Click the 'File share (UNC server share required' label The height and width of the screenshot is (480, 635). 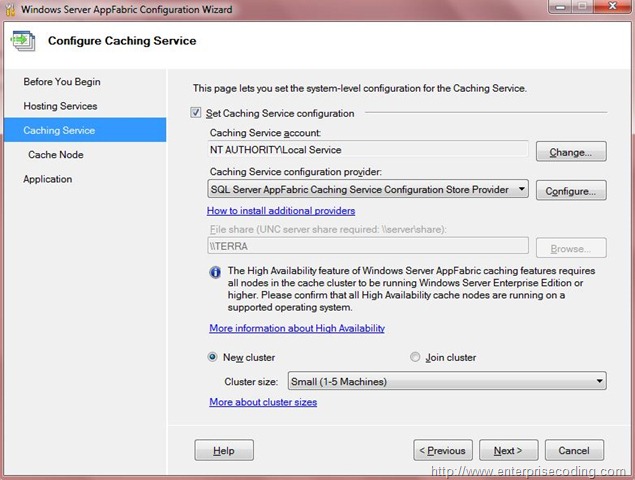point(328,229)
